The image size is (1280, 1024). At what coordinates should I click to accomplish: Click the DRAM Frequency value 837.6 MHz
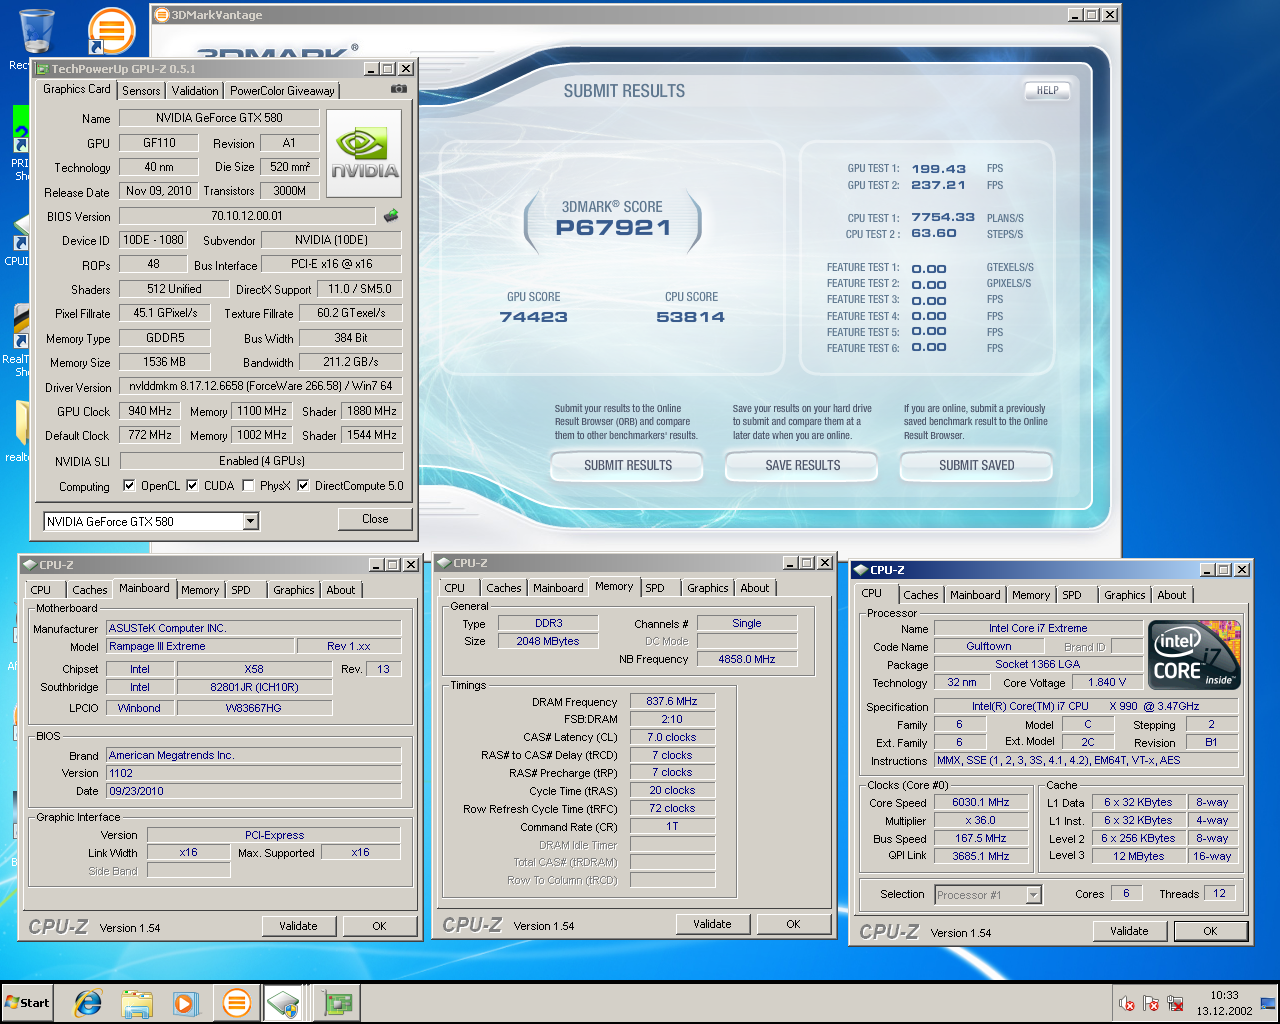[672, 701]
